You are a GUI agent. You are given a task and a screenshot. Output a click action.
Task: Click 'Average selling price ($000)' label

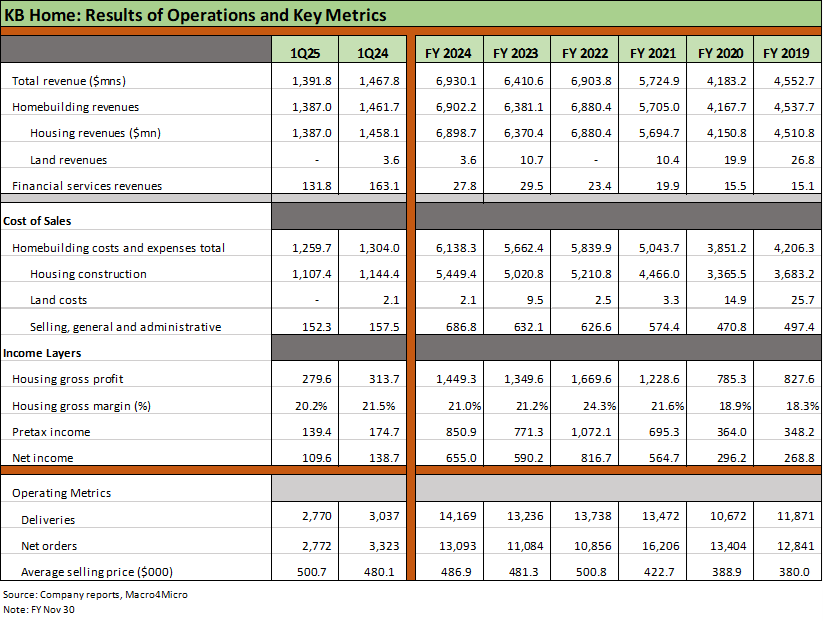(x=97, y=572)
